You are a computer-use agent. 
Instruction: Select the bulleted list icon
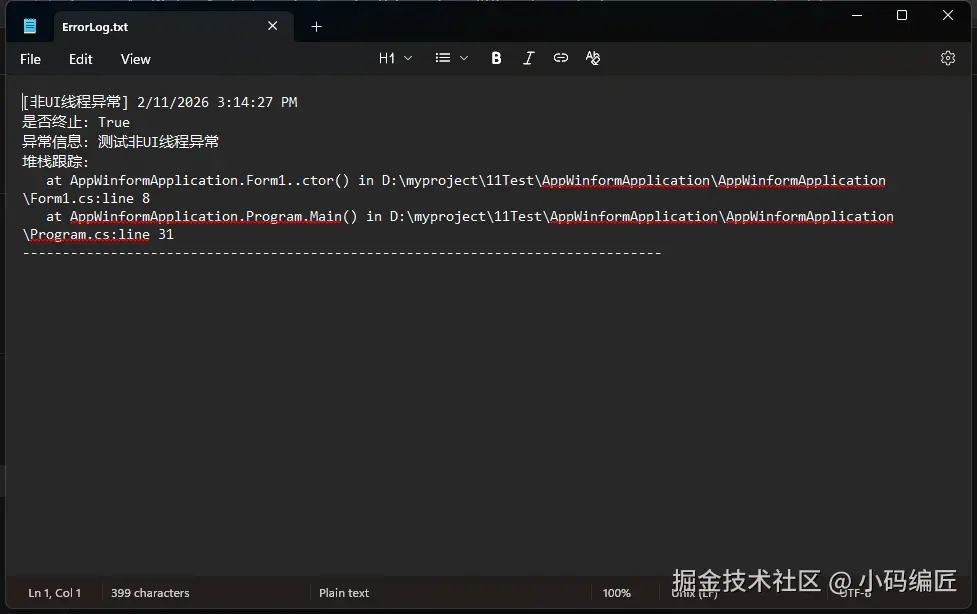[x=444, y=58]
